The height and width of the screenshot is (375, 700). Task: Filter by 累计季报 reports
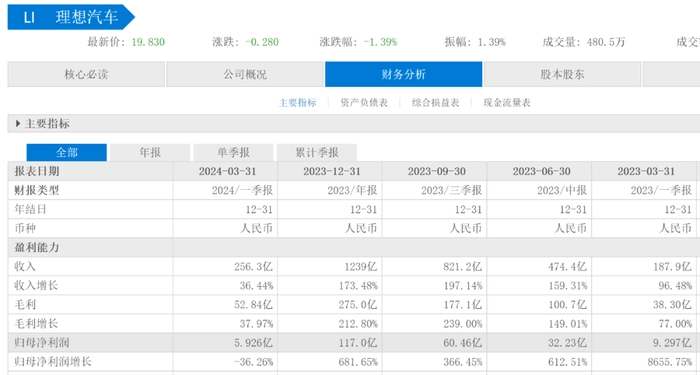point(317,153)
